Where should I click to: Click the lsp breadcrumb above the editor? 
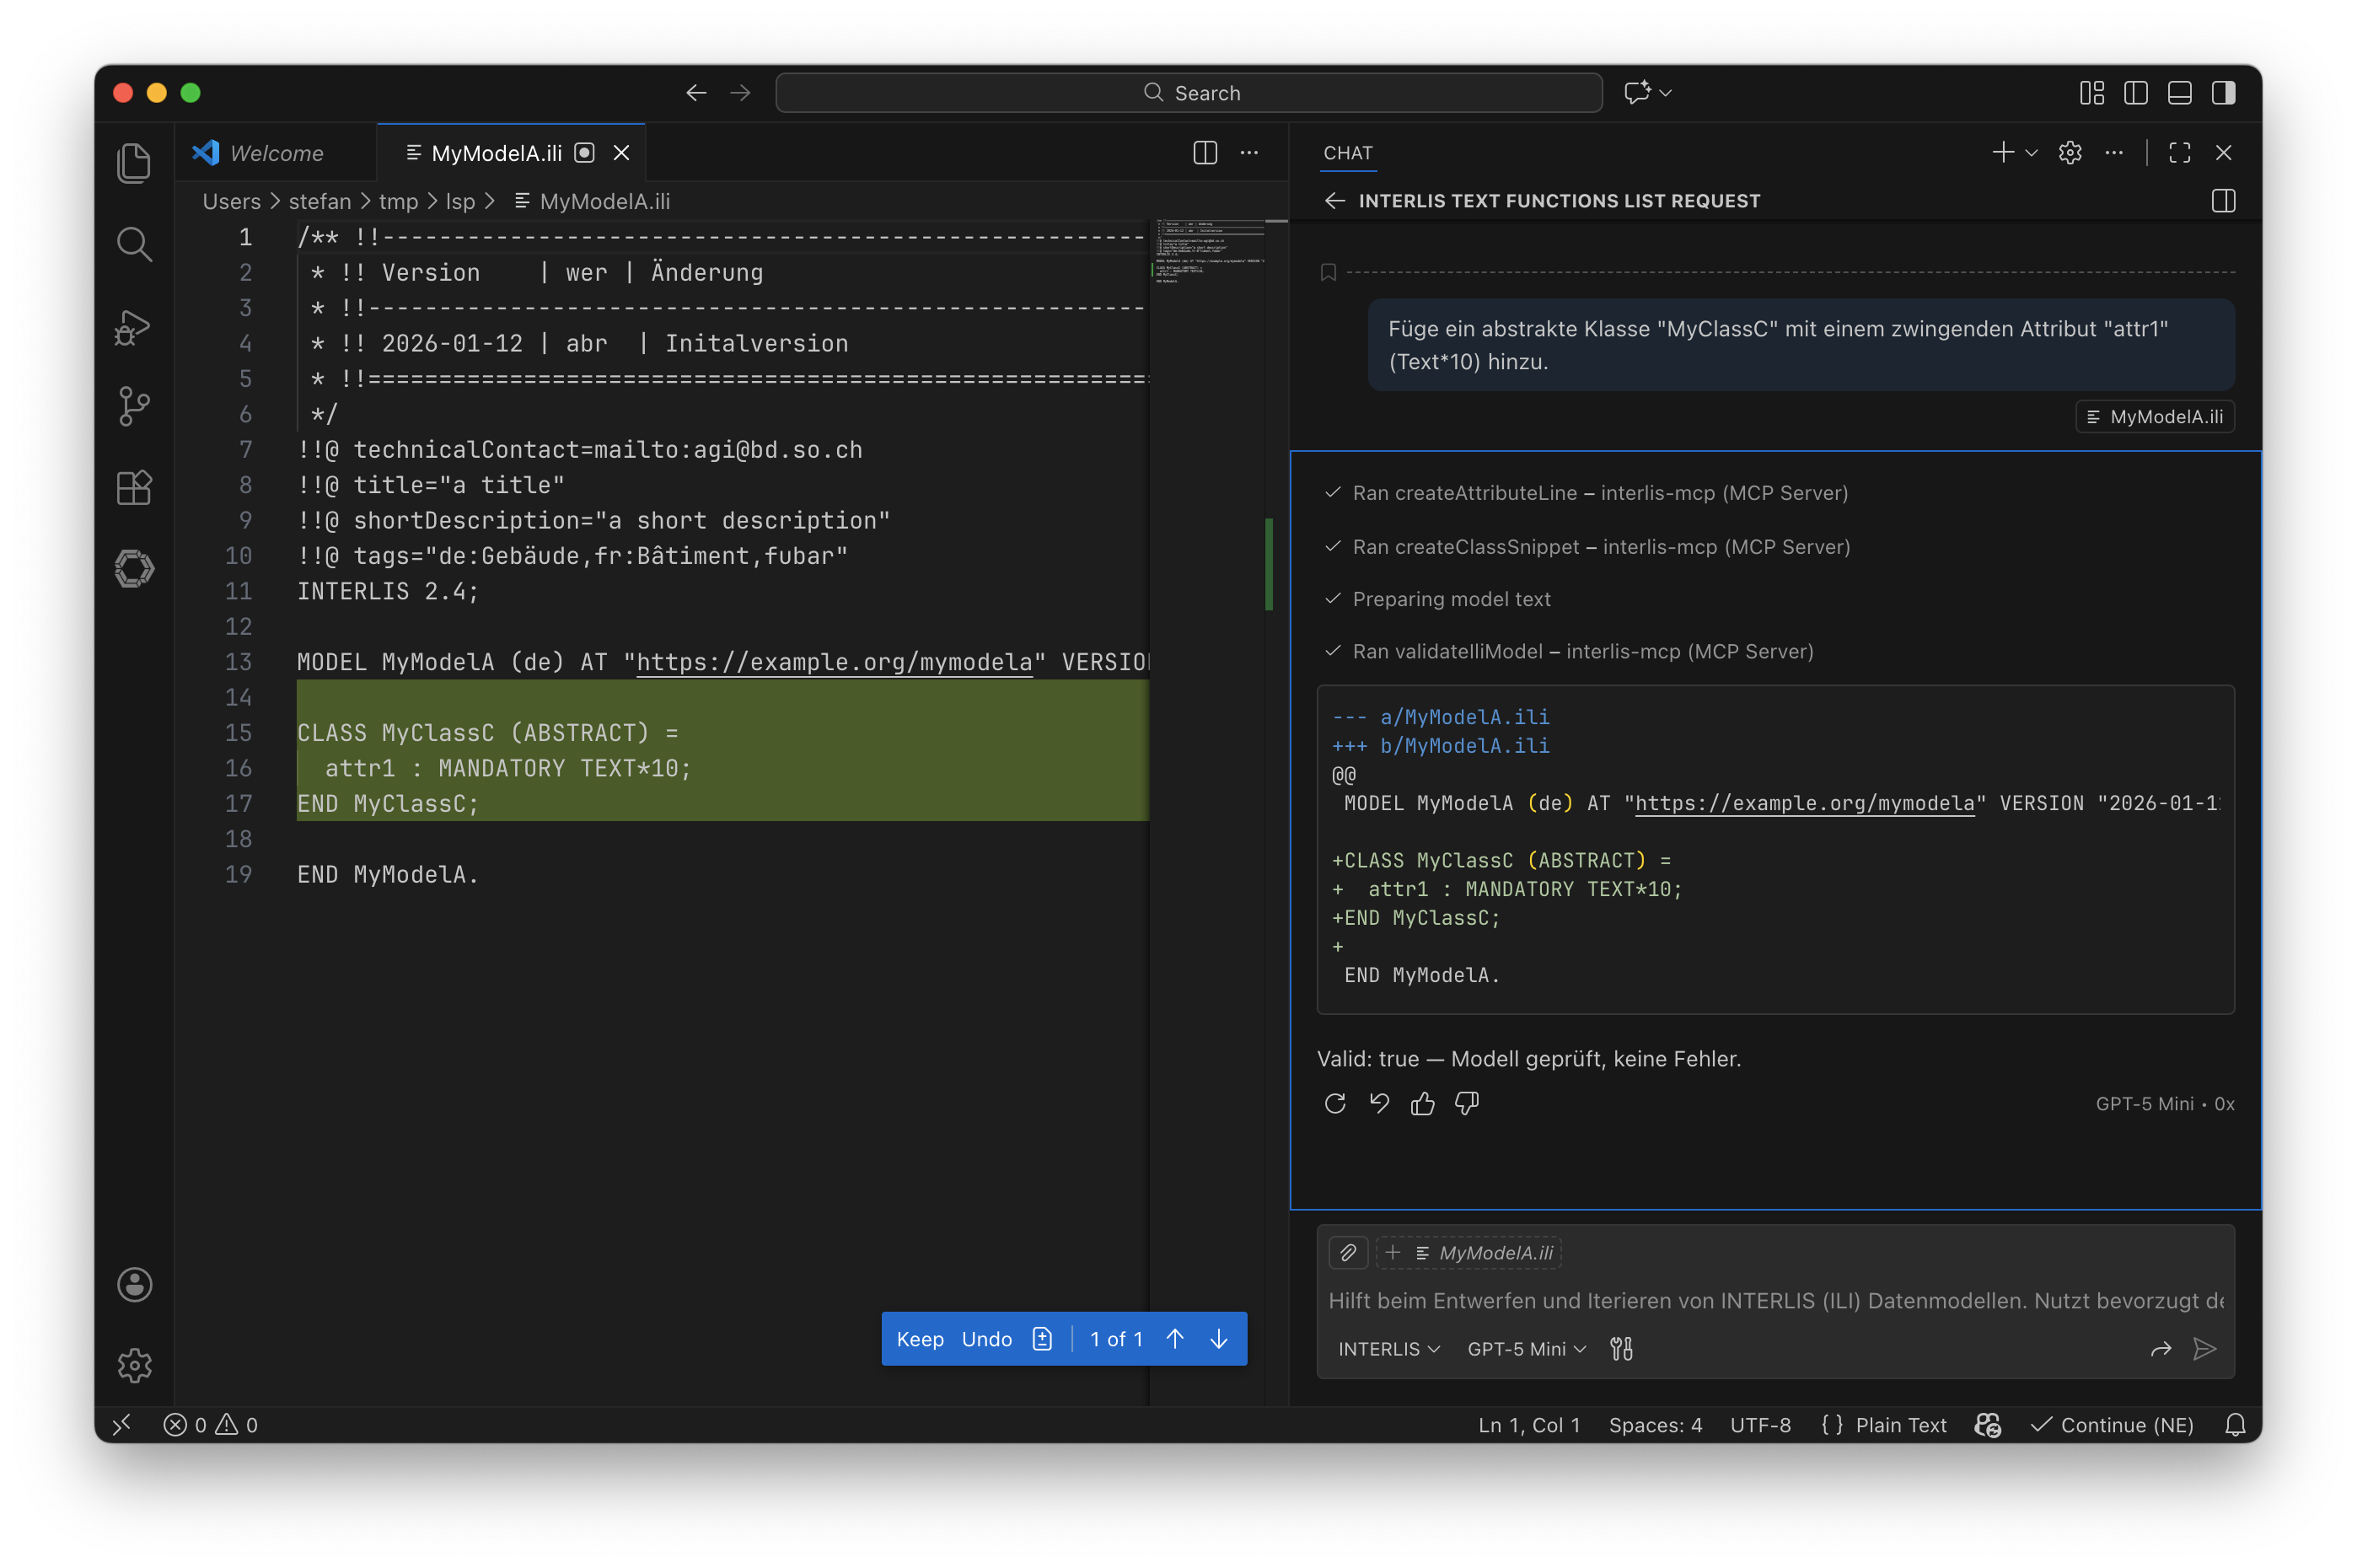[460, 201]
